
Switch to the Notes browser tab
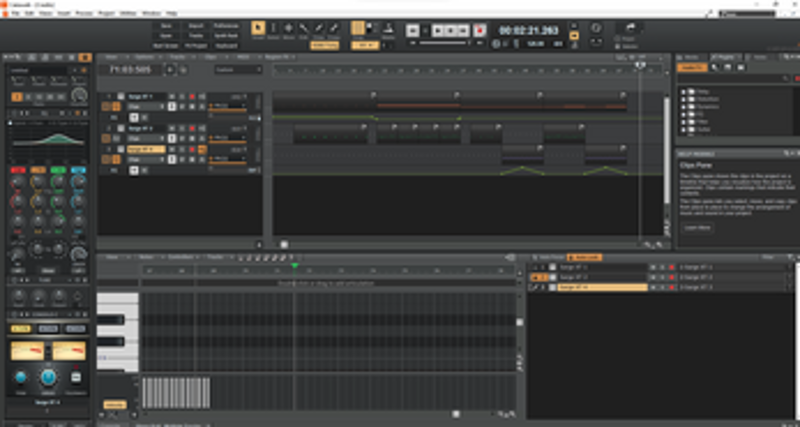click(x=760, y=57)
